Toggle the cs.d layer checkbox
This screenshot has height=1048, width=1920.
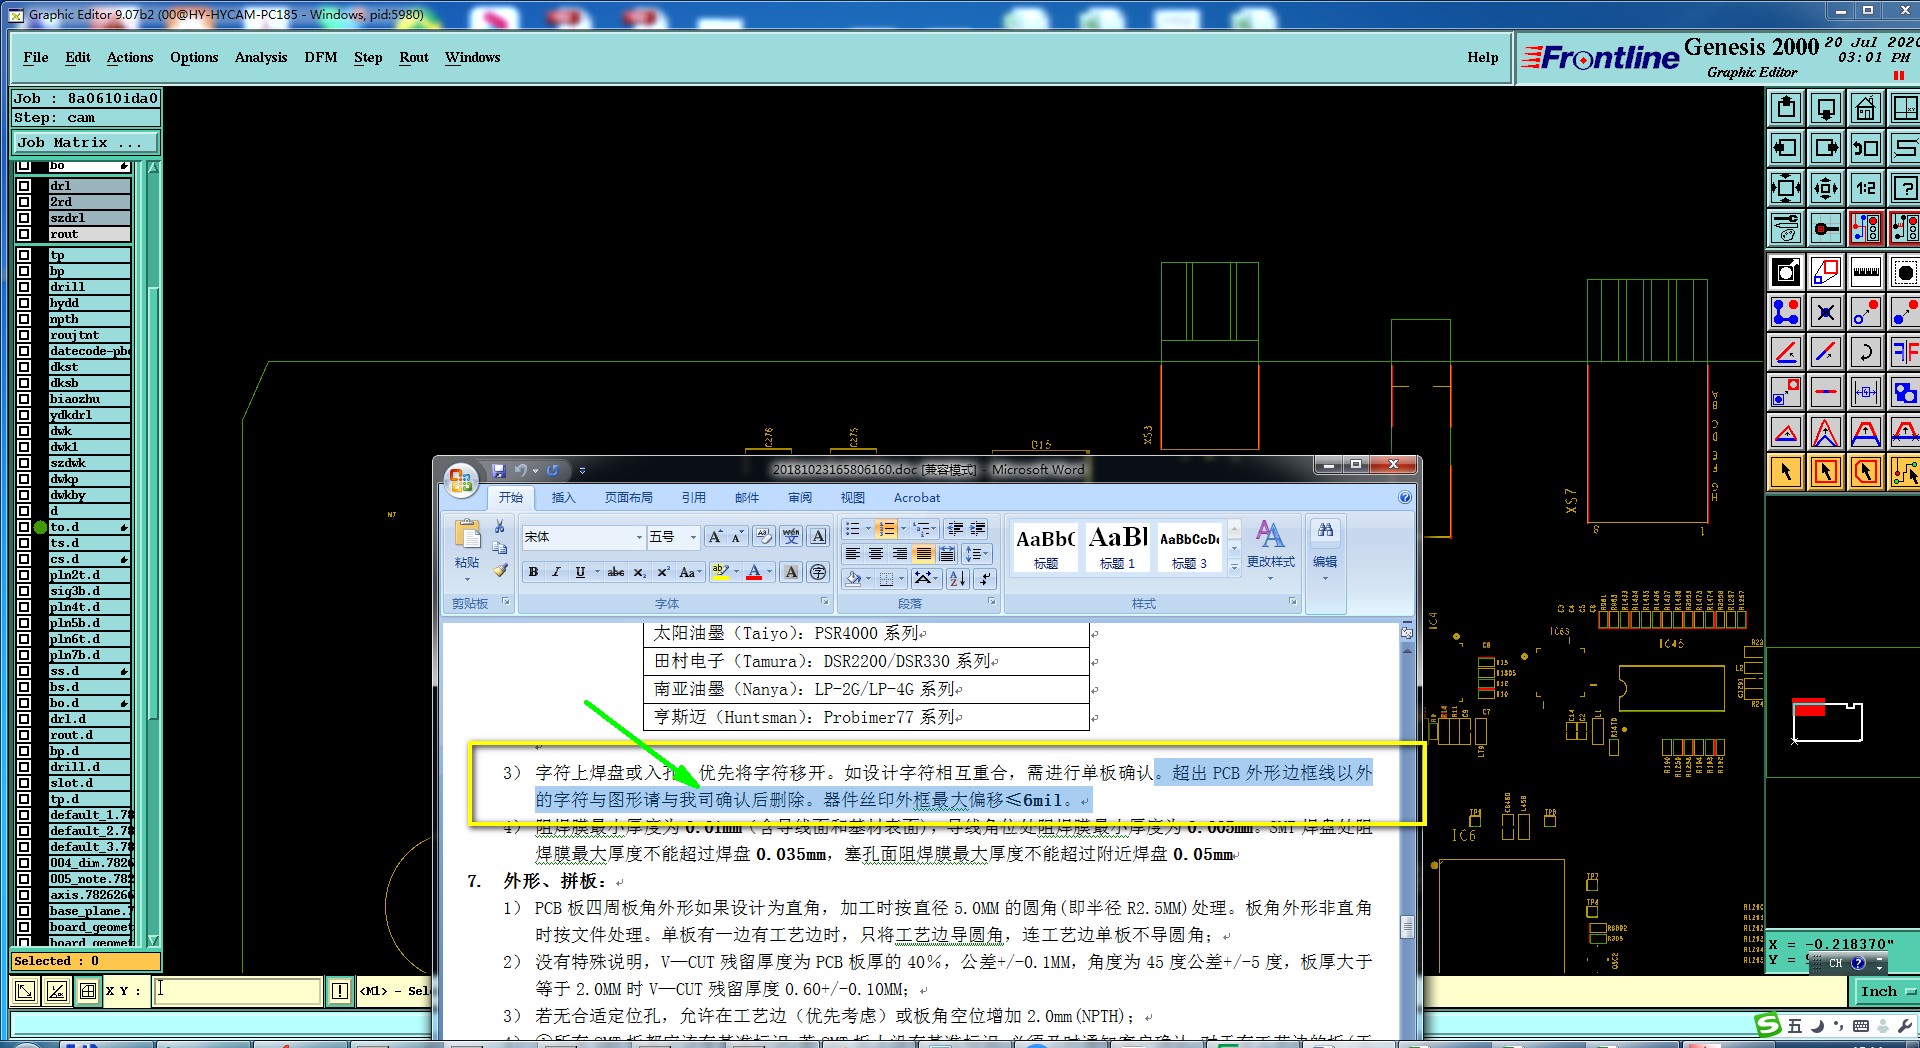[x=24, y=559]
